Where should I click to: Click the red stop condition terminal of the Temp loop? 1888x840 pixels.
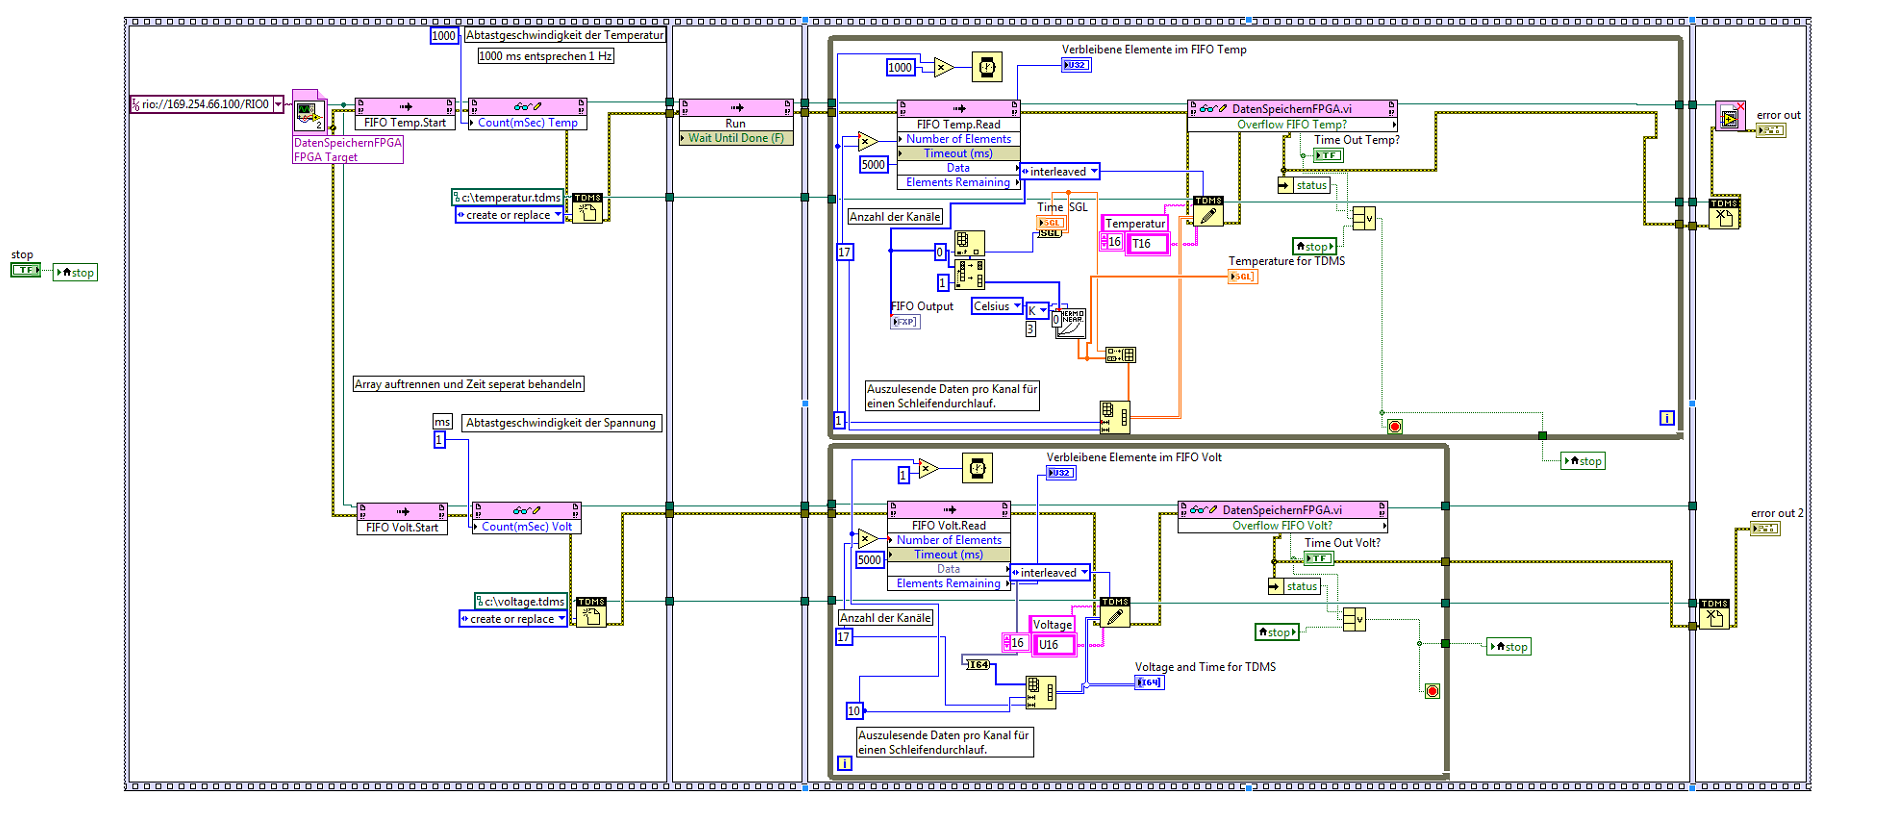[1395, 427]
